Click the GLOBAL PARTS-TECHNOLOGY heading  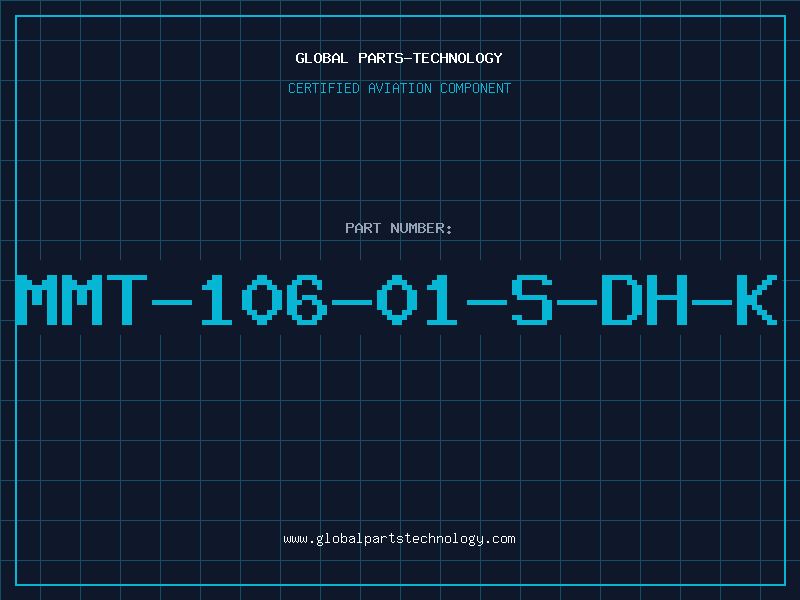click(x=399, y=58)
